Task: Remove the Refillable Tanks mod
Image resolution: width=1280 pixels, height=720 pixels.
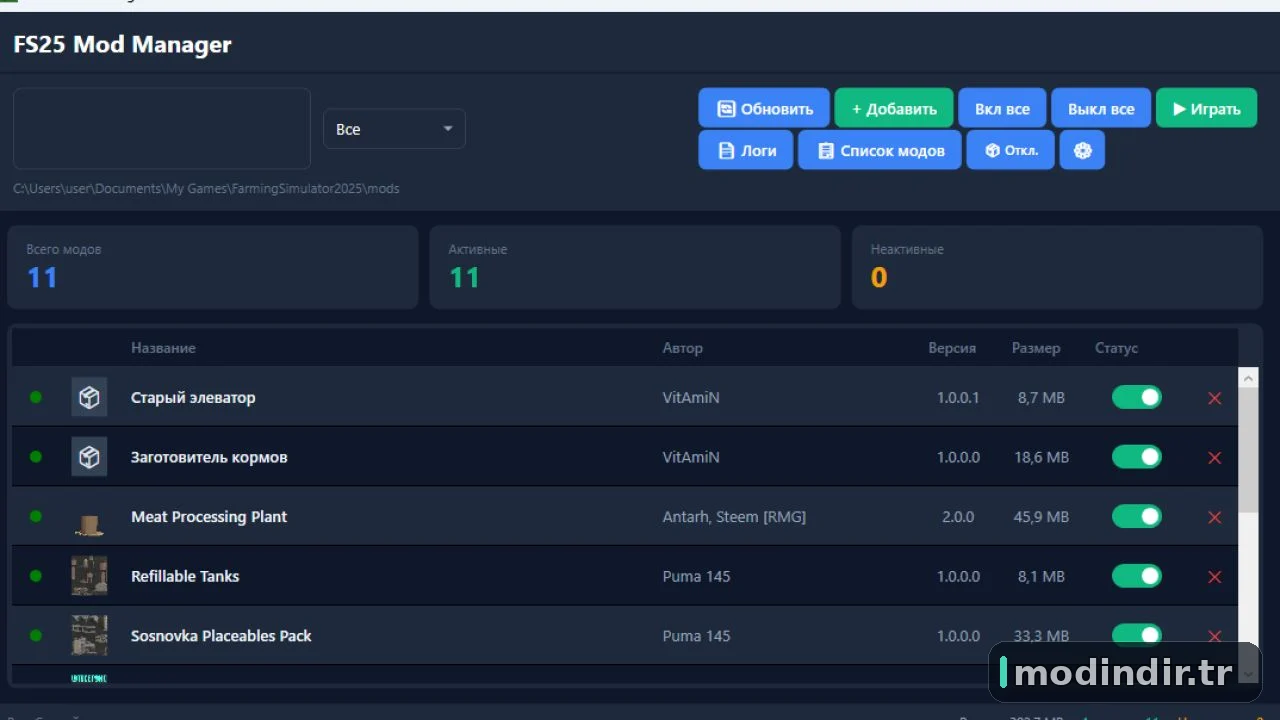Action: coord(1215,577)
